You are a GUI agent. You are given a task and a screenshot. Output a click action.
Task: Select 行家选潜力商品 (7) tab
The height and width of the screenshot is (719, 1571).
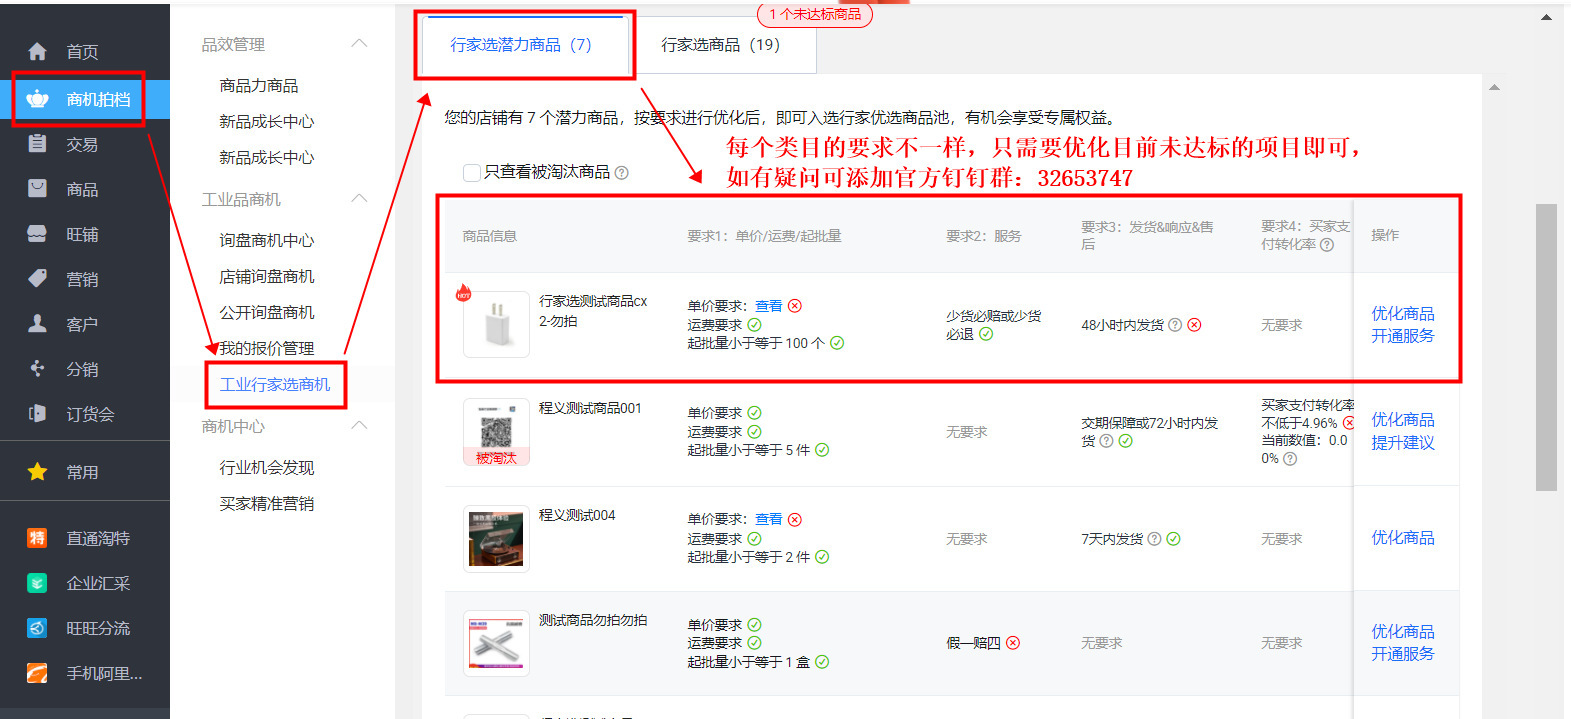(520, 45)
